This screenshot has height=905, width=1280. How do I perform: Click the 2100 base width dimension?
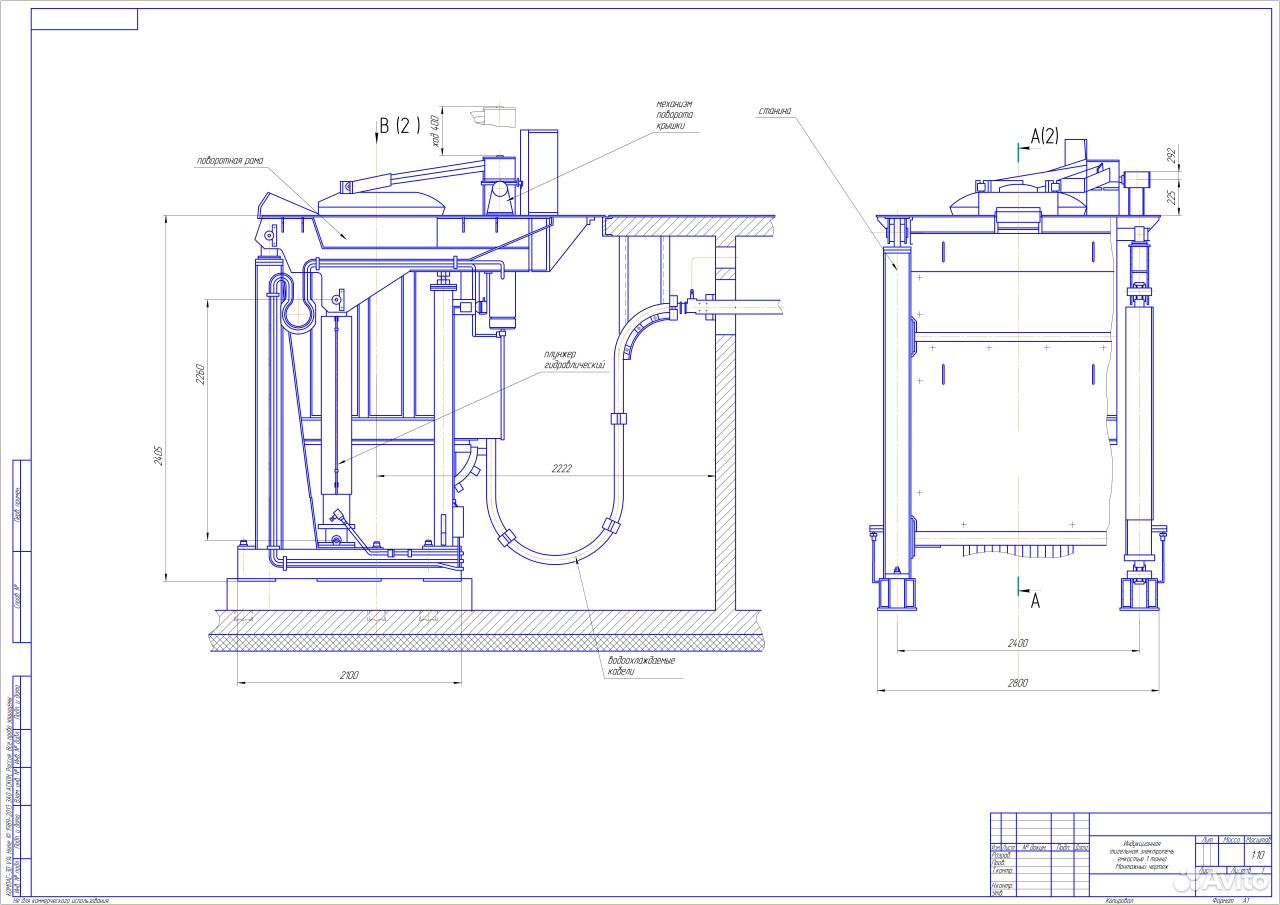(x=349, y=675)
